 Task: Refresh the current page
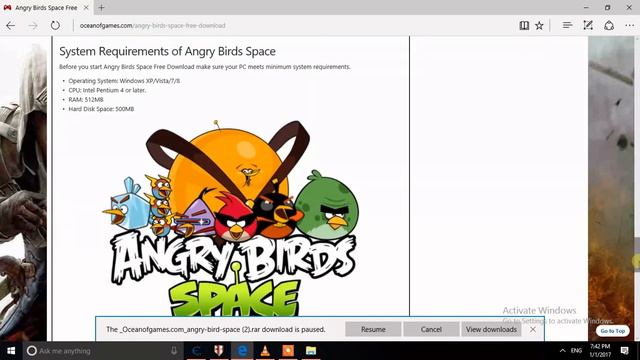(x=55, y=25)
